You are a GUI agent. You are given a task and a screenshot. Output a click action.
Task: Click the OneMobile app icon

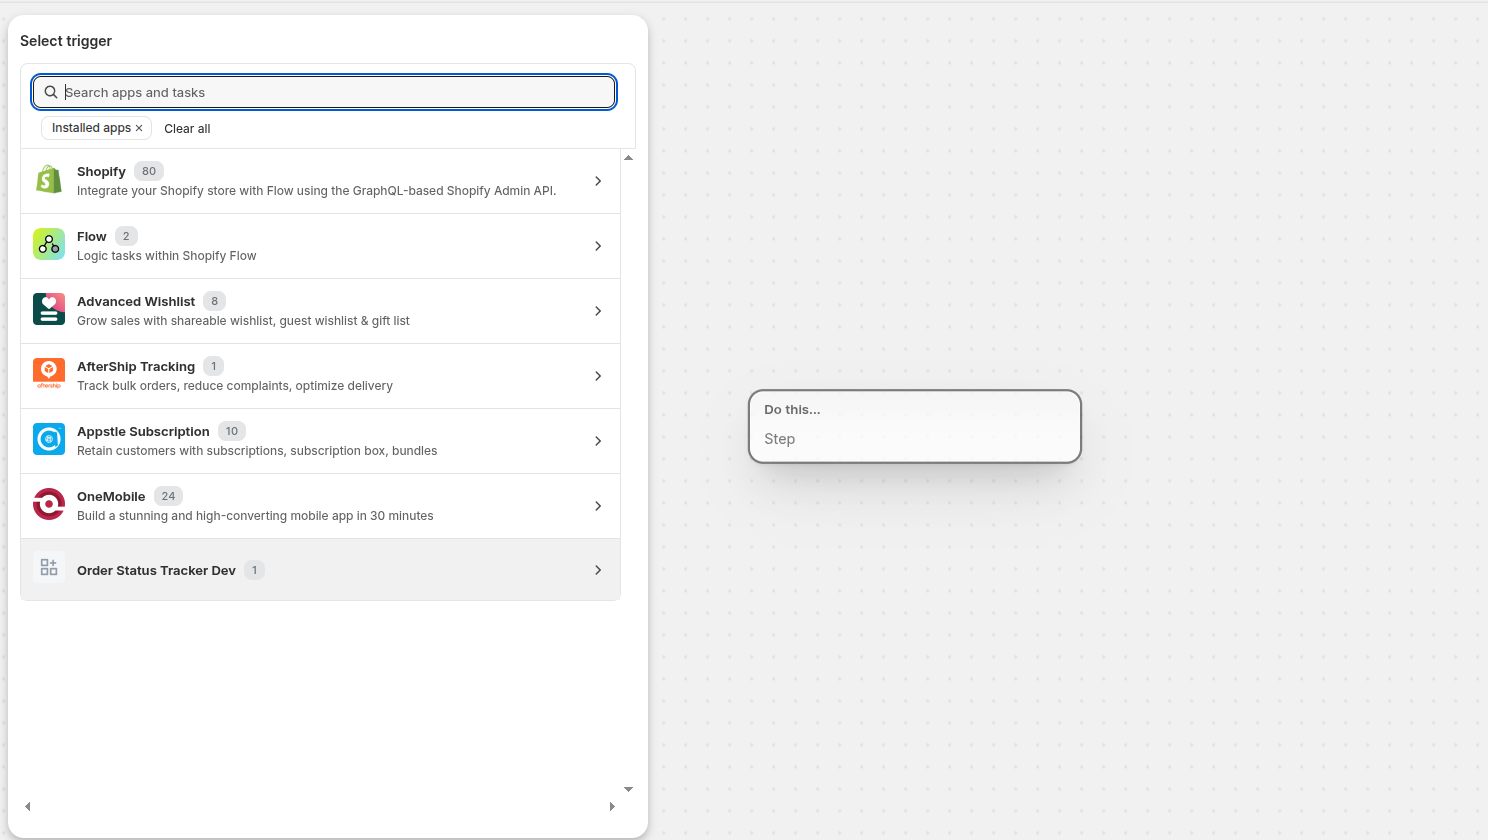49,504
